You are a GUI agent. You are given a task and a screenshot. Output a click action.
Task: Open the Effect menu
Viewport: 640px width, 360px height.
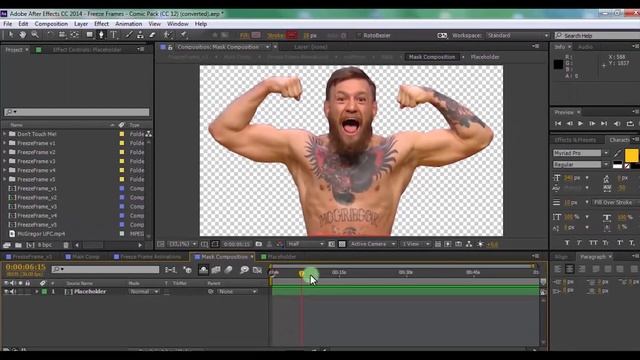101,24
